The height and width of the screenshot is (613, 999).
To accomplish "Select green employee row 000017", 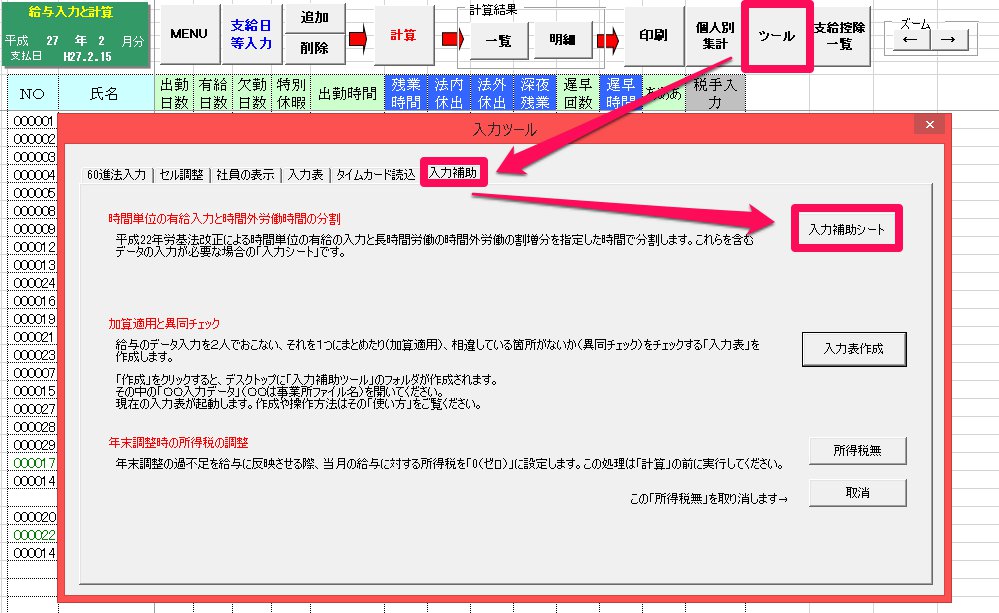I will pos(33,463).
